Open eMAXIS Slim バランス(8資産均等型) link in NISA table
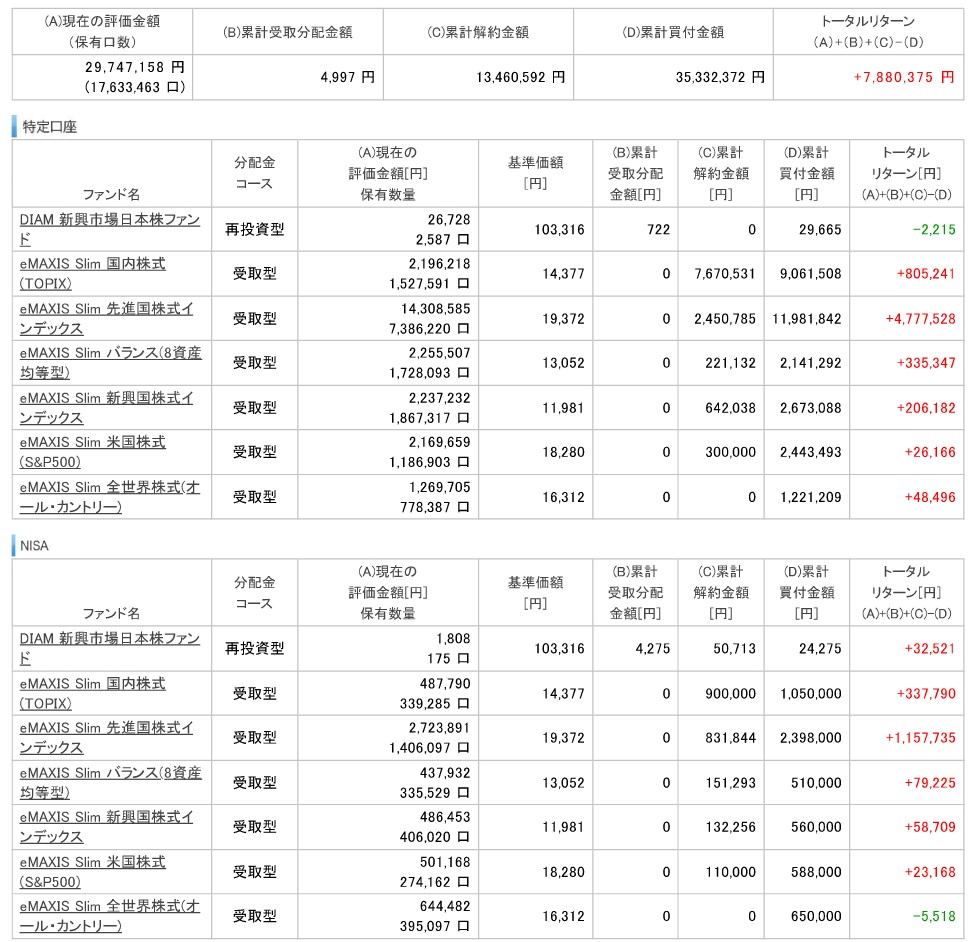Viewport: 968px width, 942px height. pos(111,782)
